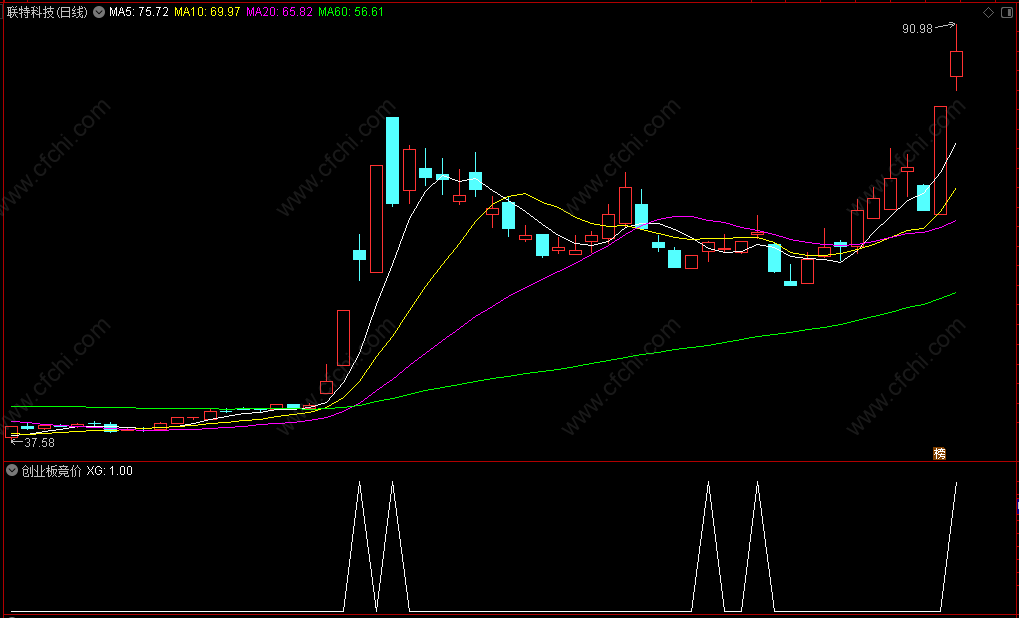The height and width of the screenshot is (618, 1019).
Task: Click the XG: 1.00 value
Action: (110, 471)
